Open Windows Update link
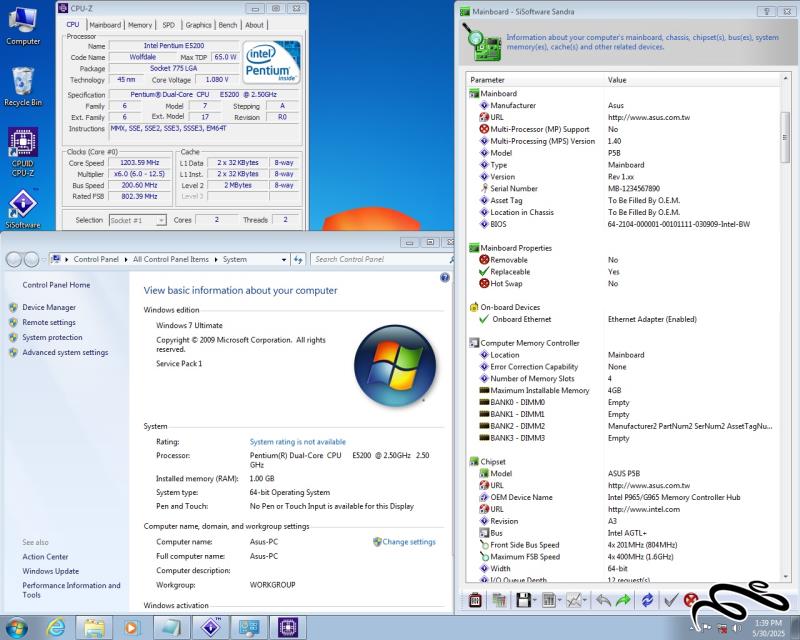Image resolution: width=800 pixels, height=640 pixels. point(51,571)
